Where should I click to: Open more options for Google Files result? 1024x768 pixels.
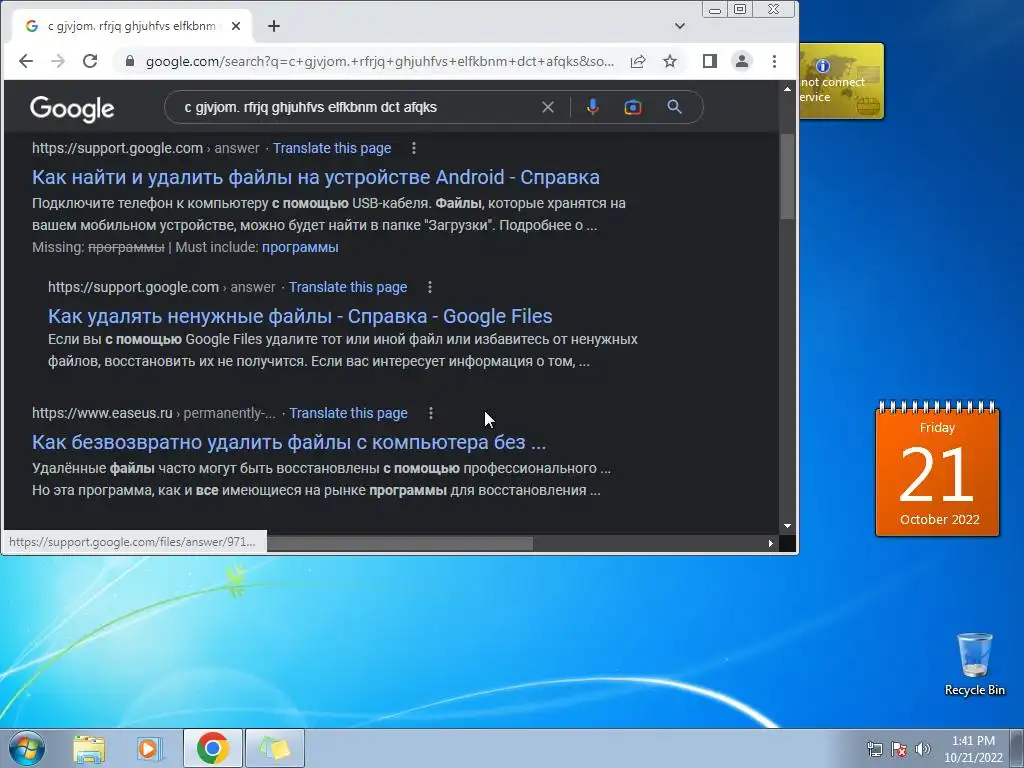click(429, 287)
